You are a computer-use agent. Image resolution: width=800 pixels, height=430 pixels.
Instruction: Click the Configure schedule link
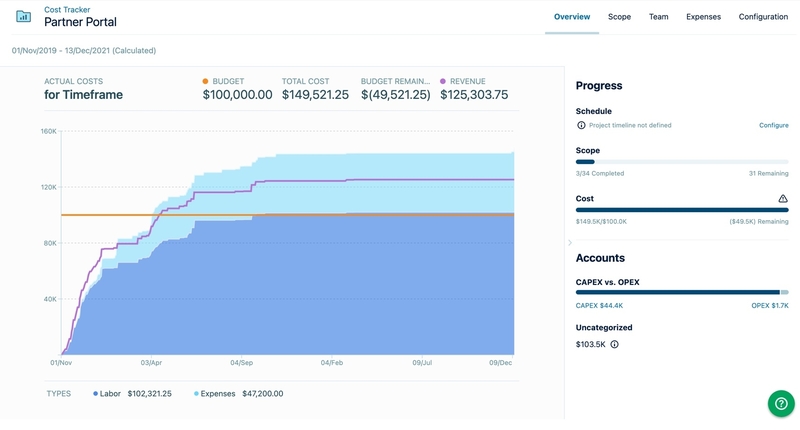(773, 125)
